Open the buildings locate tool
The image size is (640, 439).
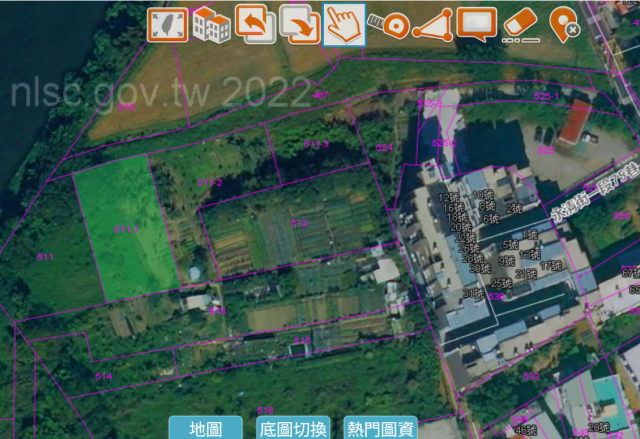tap(211, 25)
